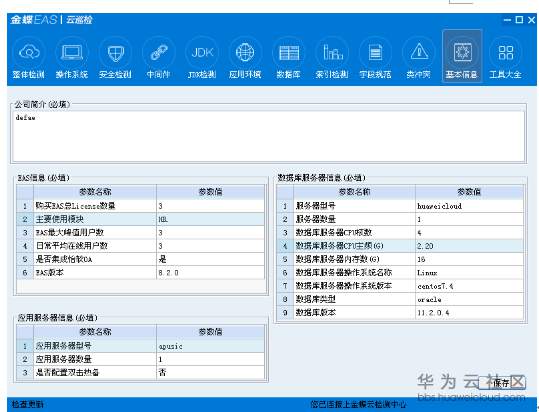Screen dimensions: 539x412
Task: Open the 中间件 chain link icon
Action: [158, 58]
